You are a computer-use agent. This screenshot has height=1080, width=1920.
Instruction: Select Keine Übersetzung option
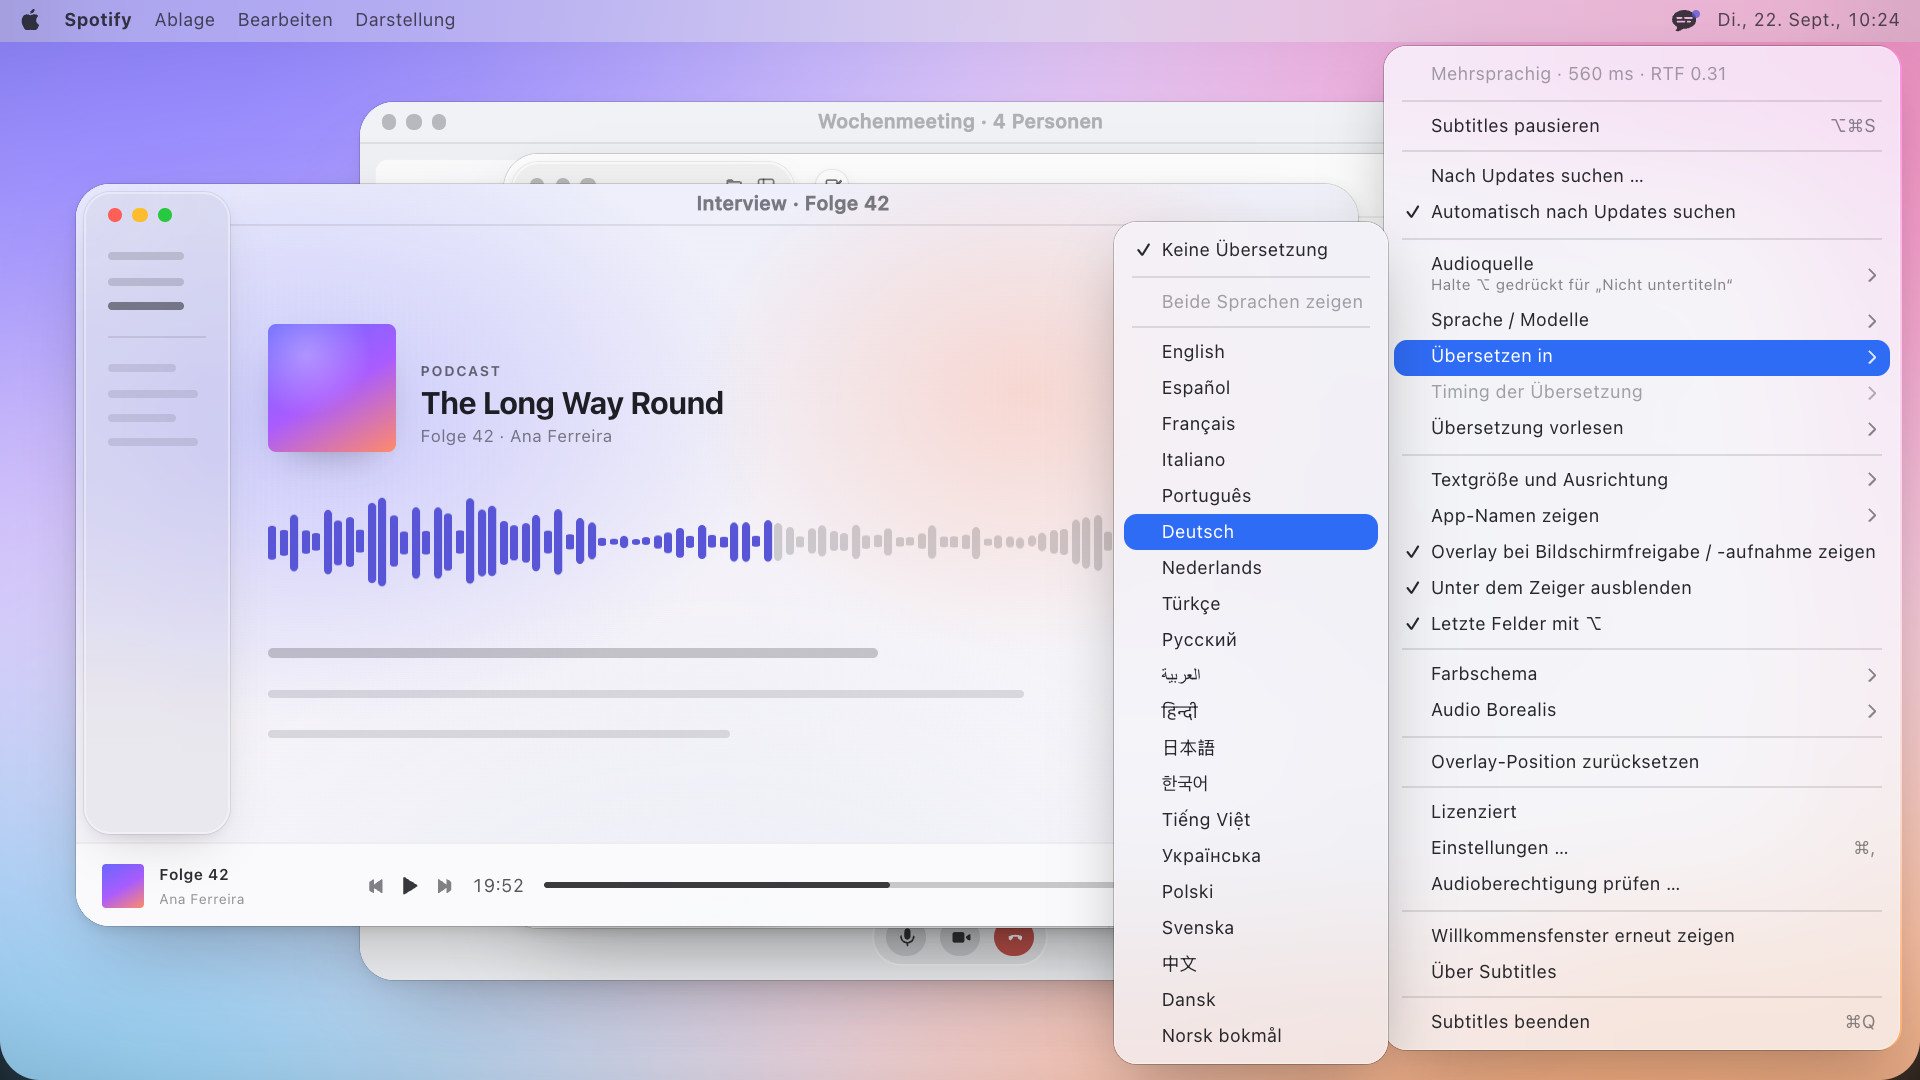point(1251,250)
